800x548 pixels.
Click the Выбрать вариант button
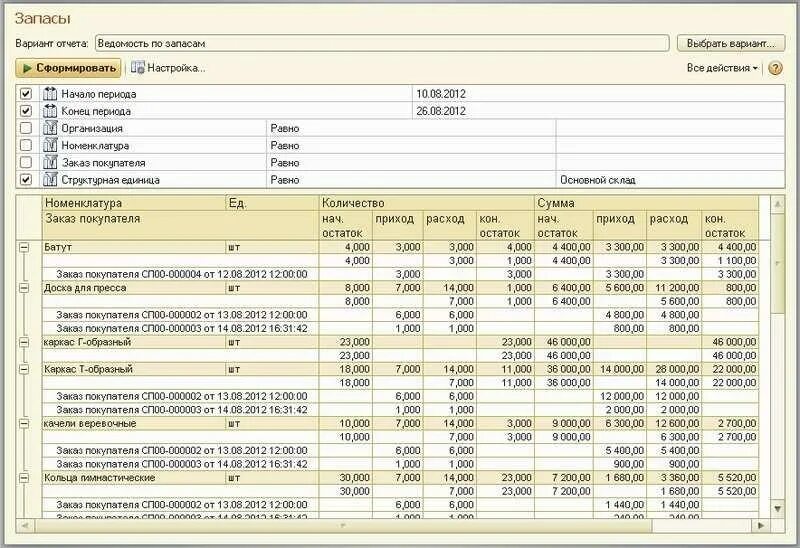click(x=731, y=43)
